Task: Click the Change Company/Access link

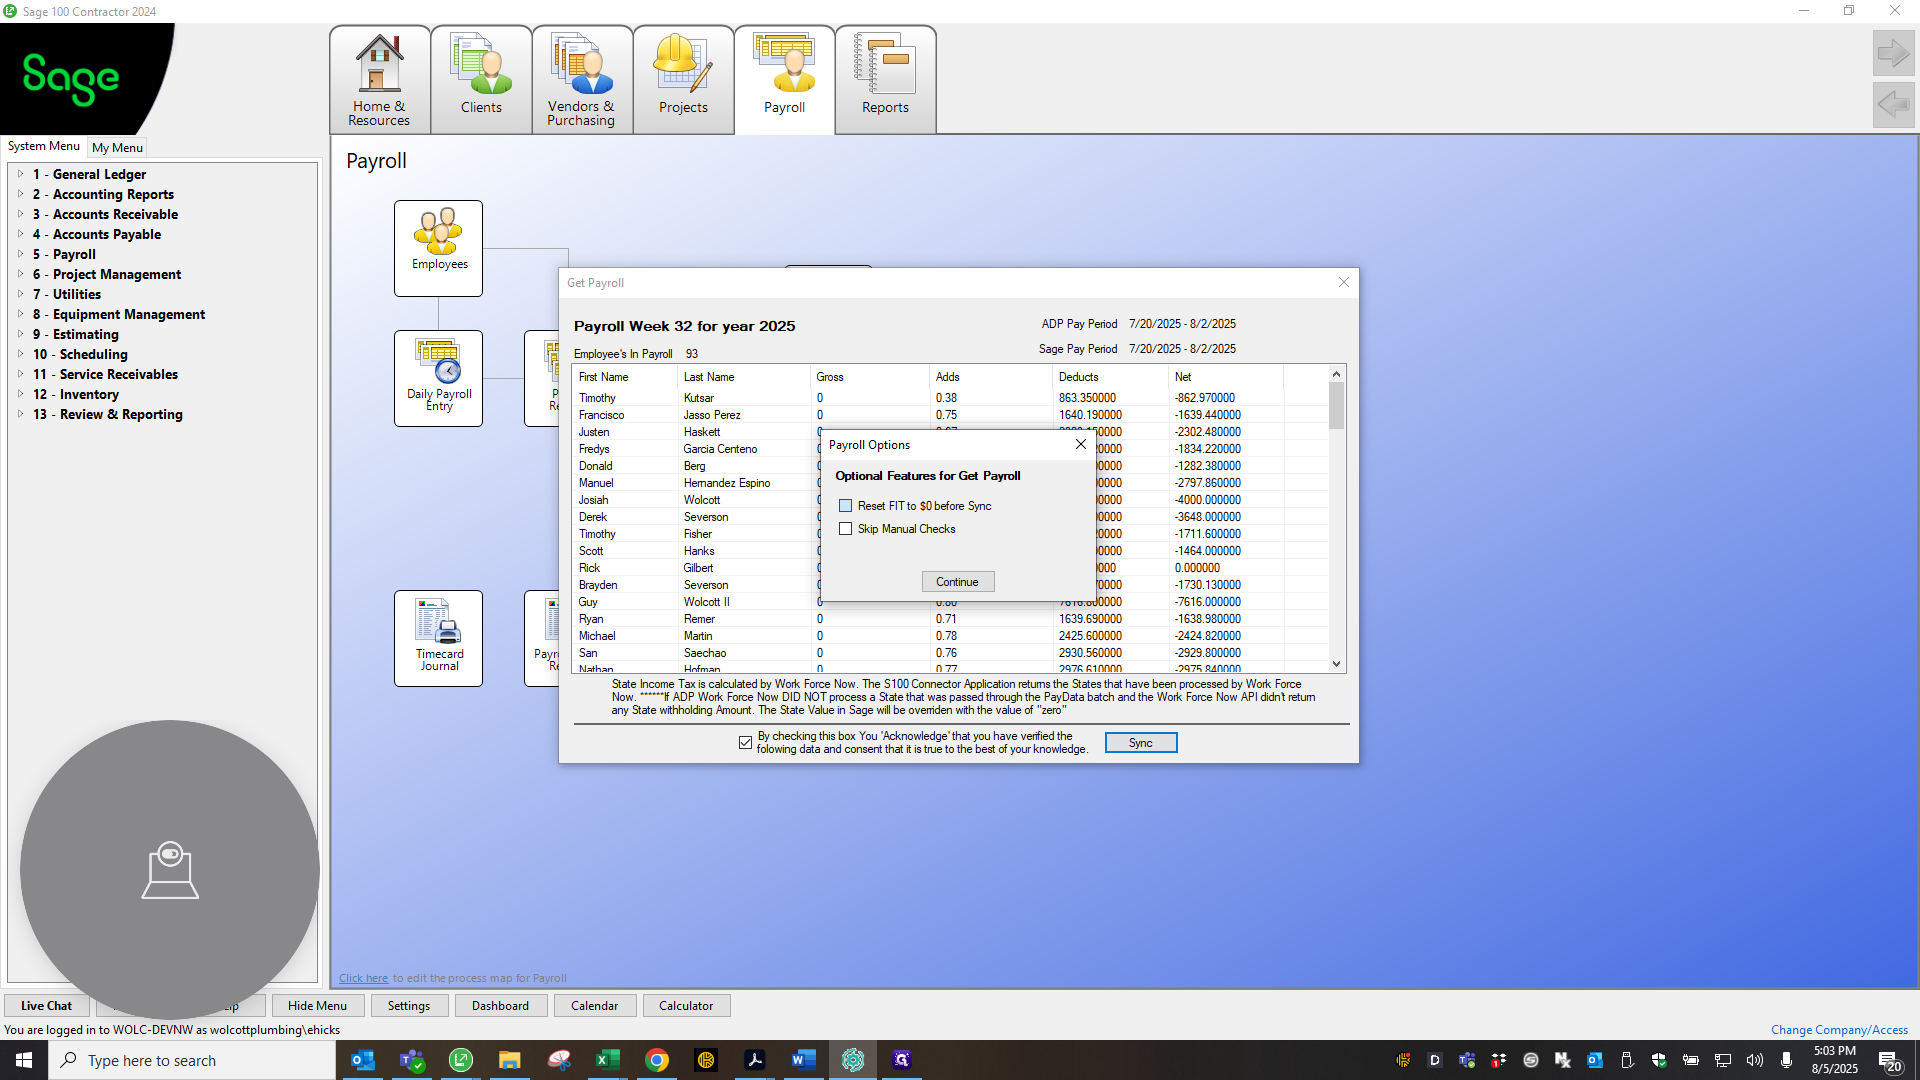Action: tap(1839, 1029)
